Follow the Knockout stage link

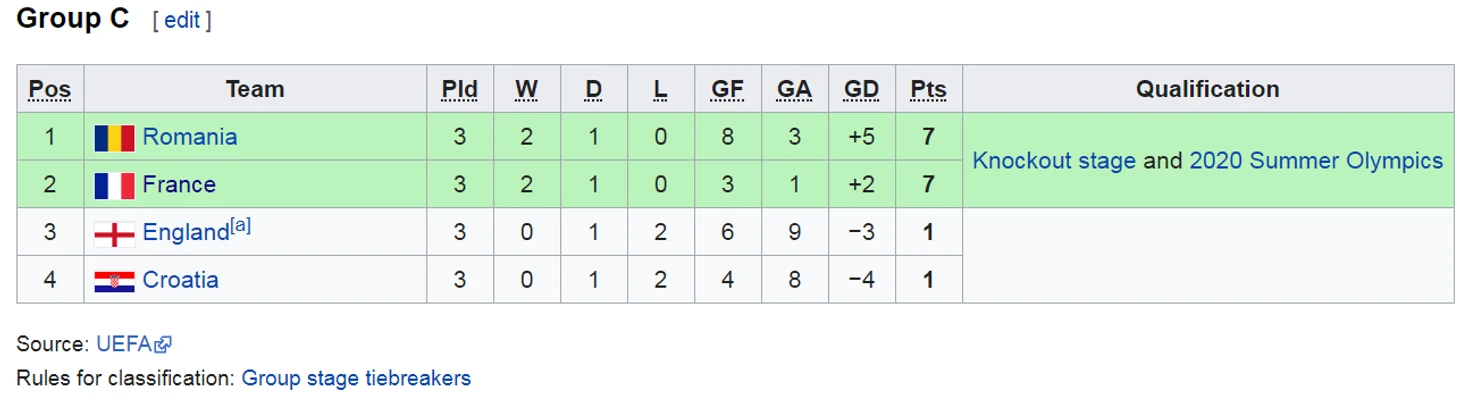1054,161
